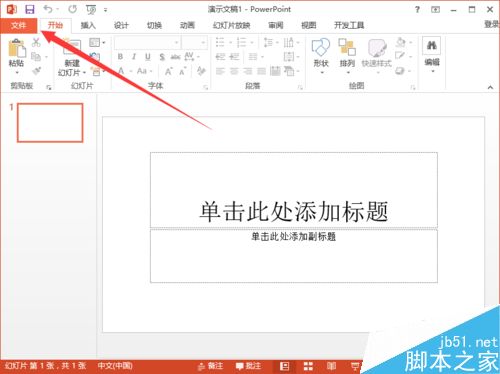The height and width of the screenshot is (374, 500).
Task: Toggle Align Left paragraph alignment
Action: 220,71
